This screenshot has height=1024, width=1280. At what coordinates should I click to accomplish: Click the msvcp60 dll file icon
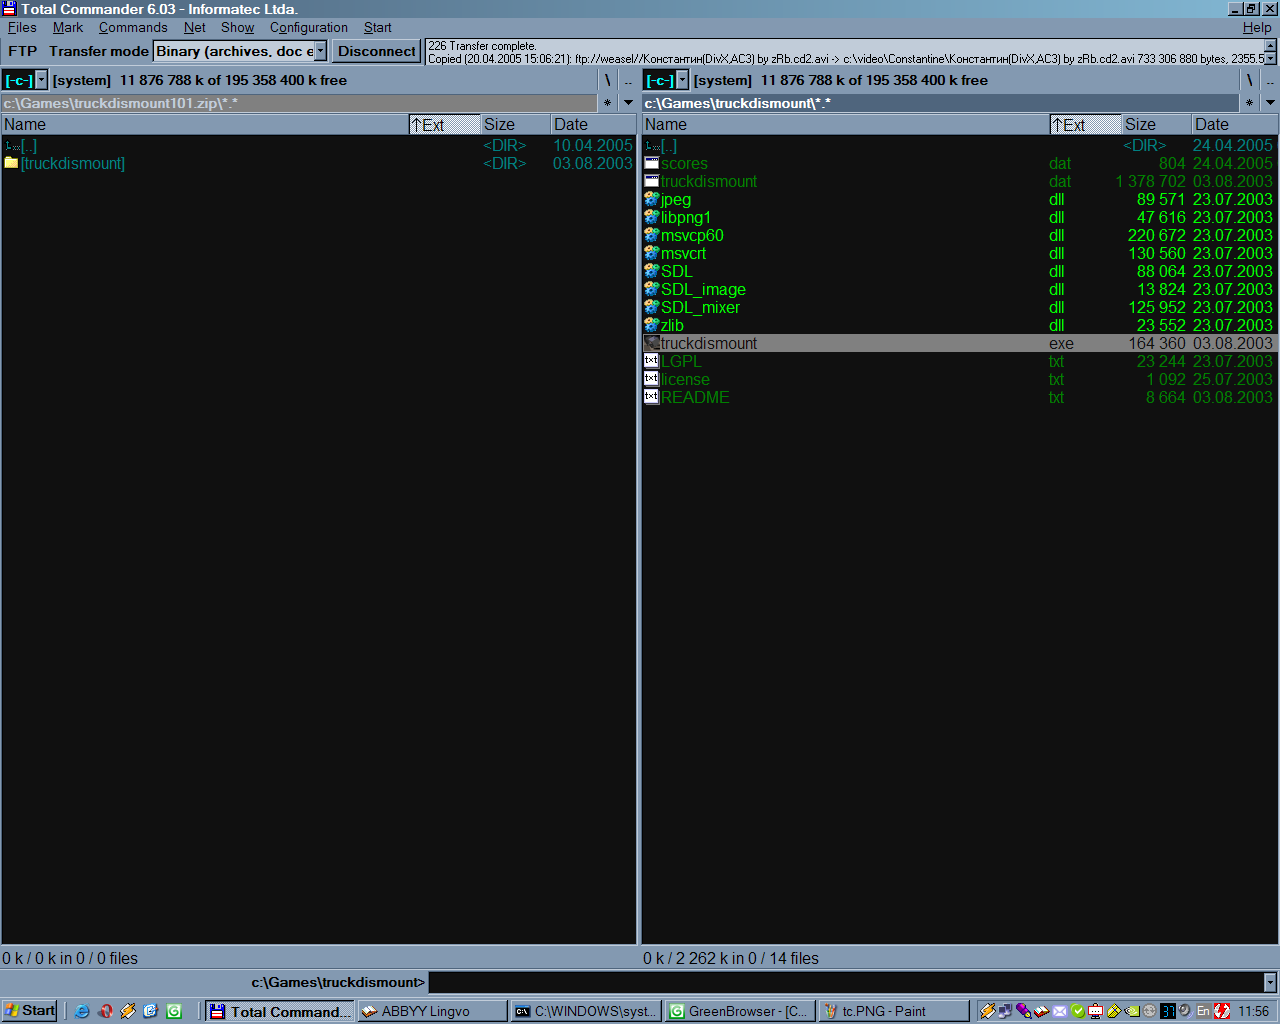(651, 235)
